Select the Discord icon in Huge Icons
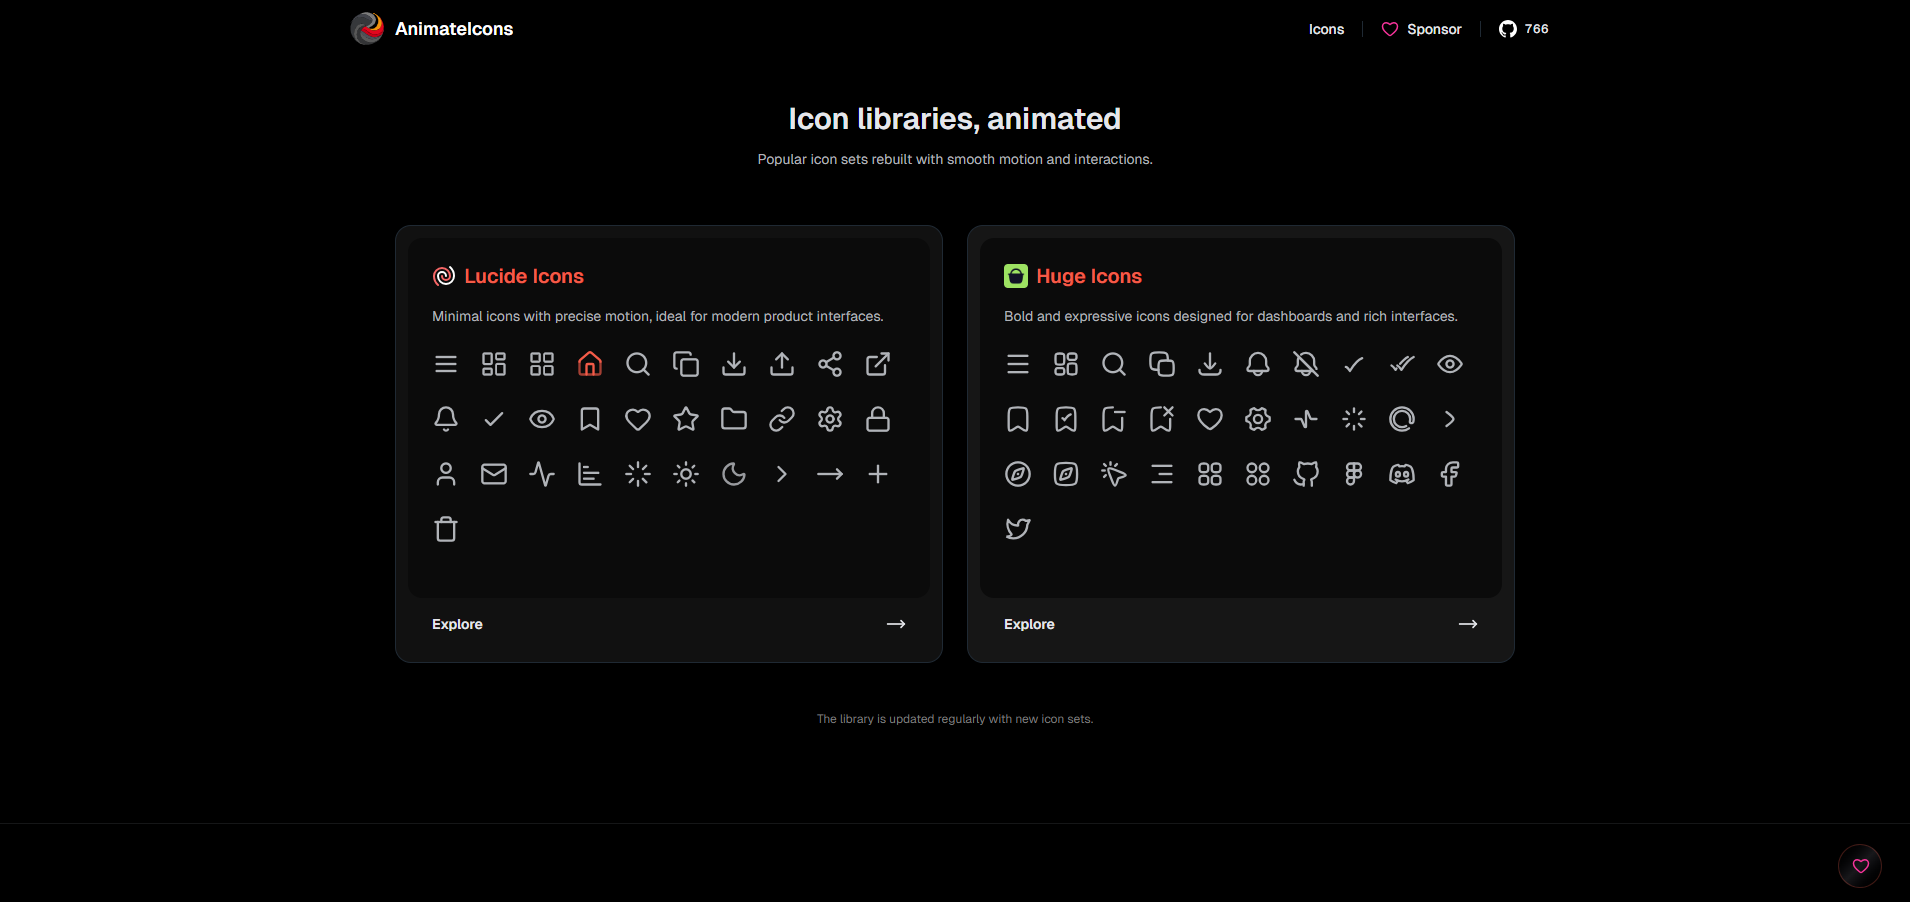Image resolution: width=1910 pixels, height=902 pixels. (x=1402, y=474)
